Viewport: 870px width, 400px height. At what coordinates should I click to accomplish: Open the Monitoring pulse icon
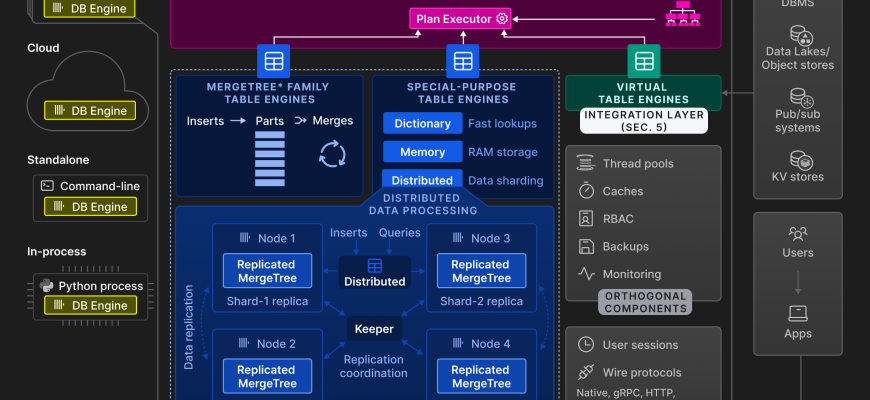pyautogui.click(x=586, y=274)
